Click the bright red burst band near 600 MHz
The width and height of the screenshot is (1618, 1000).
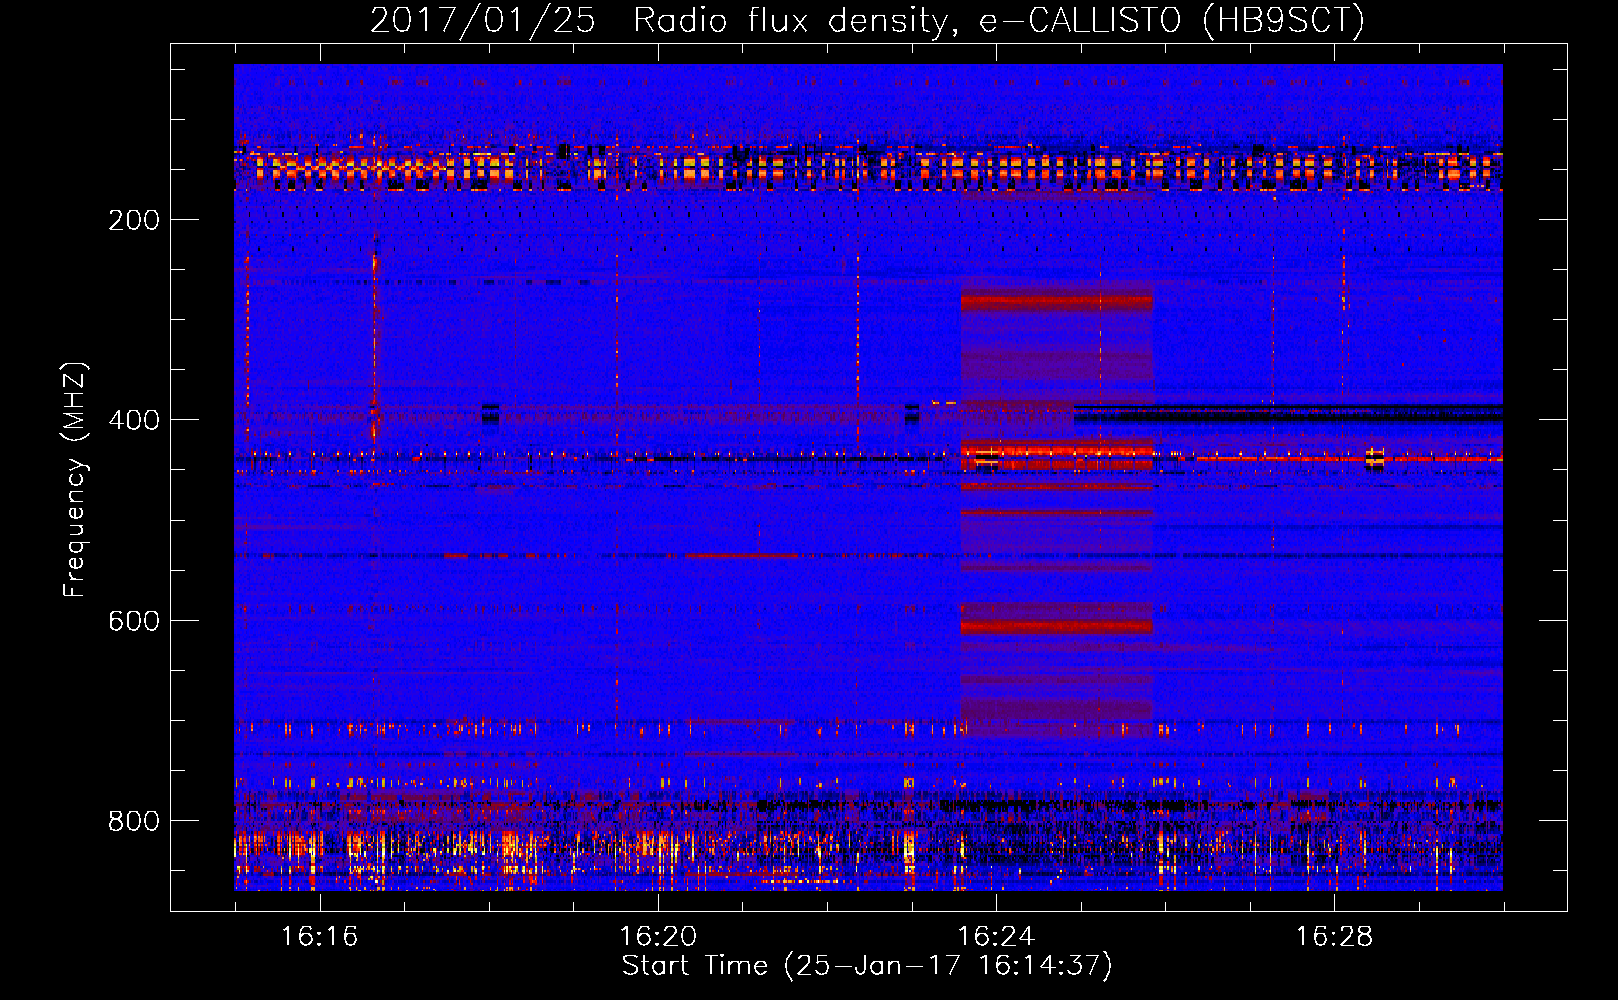[x=1057, y=626]
